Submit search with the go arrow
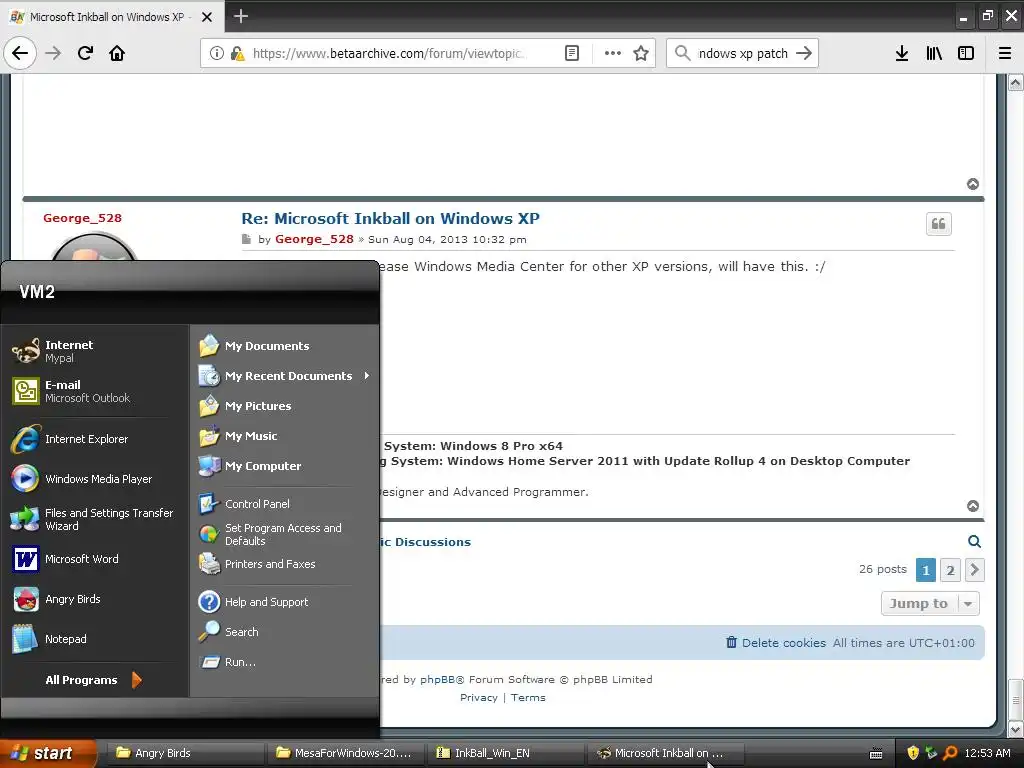This screenshot has width=1024, height=768. 804,53
